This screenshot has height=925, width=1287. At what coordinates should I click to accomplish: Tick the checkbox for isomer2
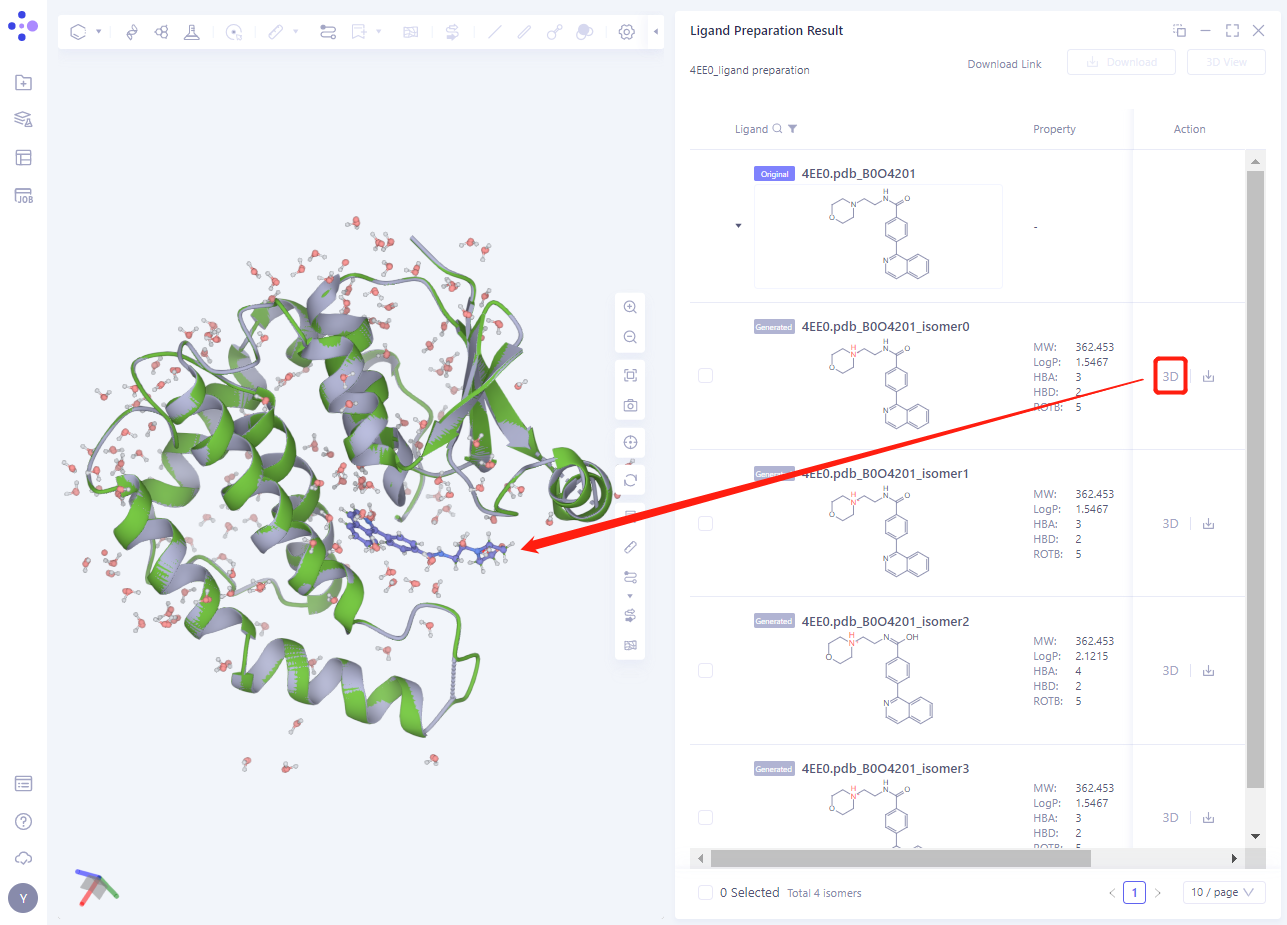pyautogui.click(x=706, y=670)
